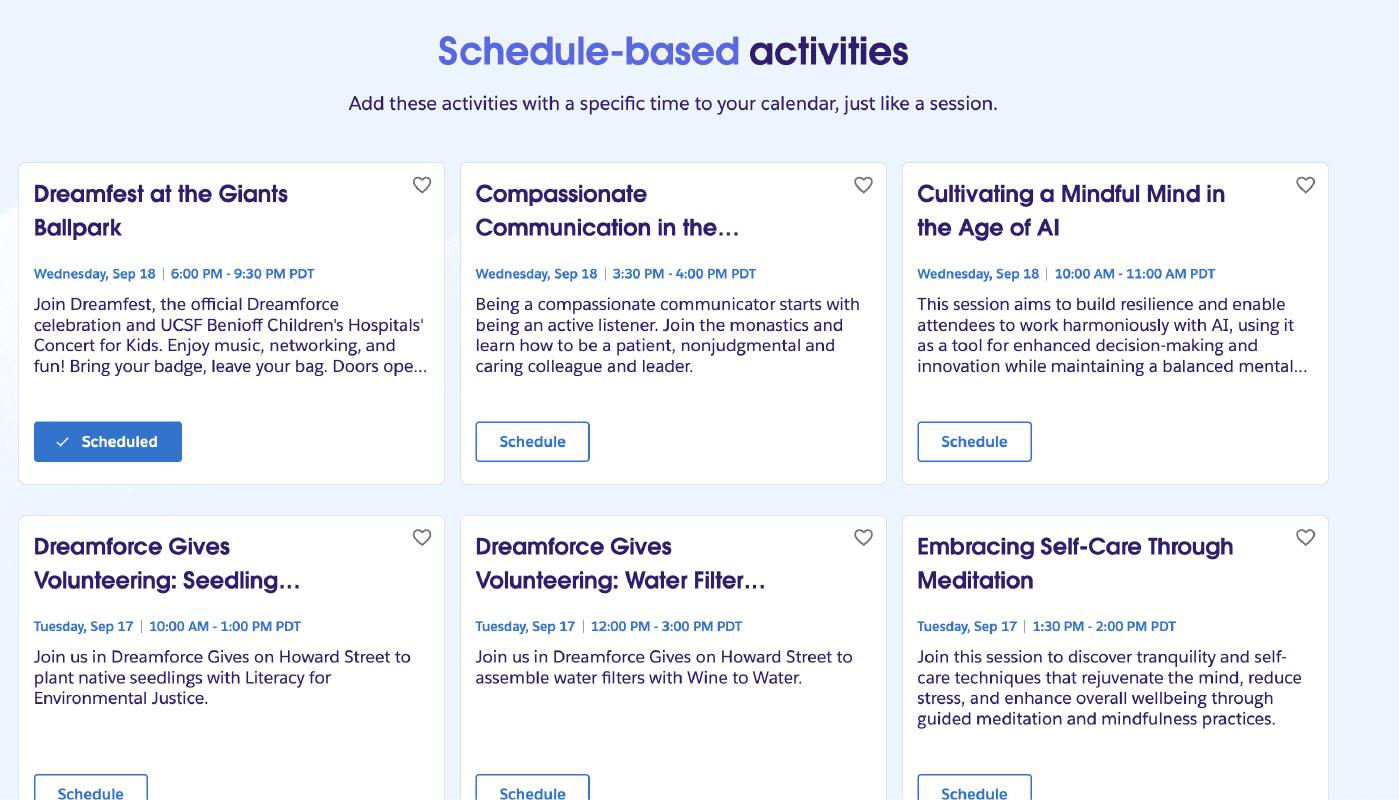This screenshot has width=1399, height=800.
Task: Favorite the Water Filter volunteering card
Action: click(863, 538)
